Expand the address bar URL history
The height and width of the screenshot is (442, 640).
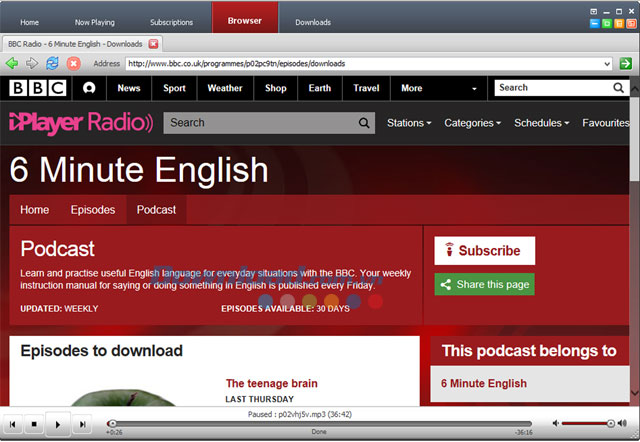click(607, 63)
